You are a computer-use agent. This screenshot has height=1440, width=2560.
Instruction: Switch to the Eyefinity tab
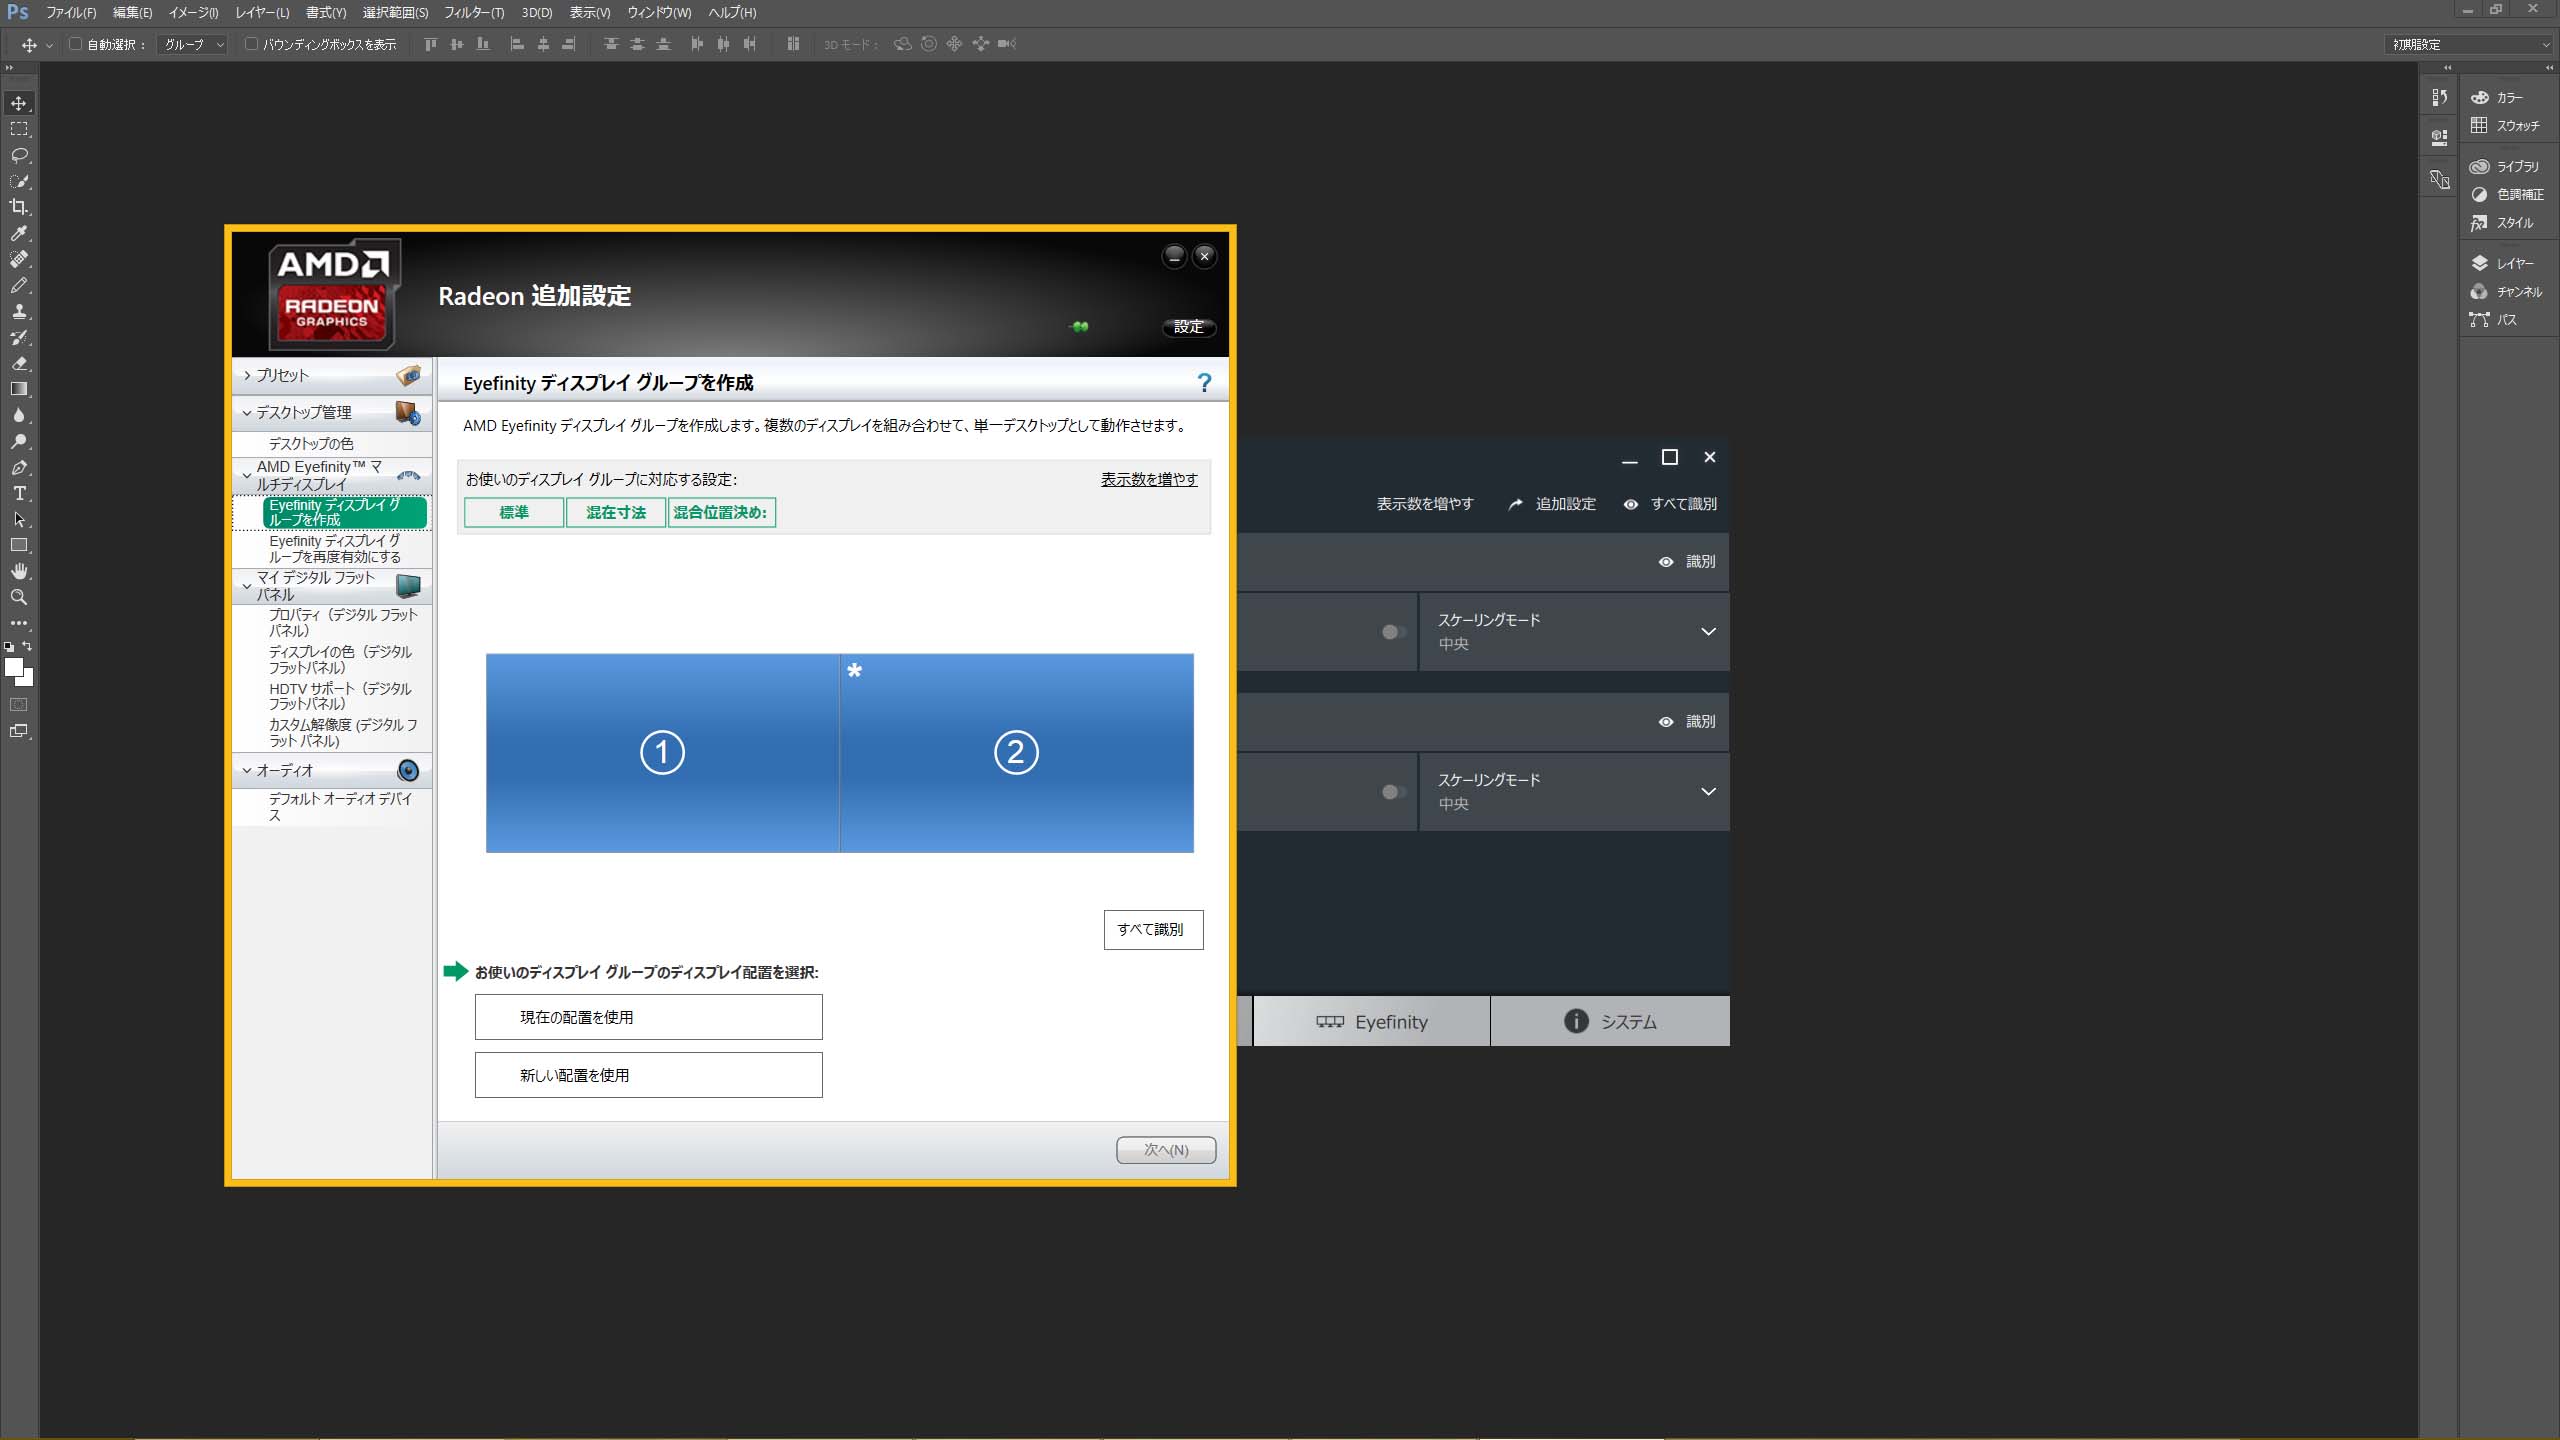pyautogui.click(x=1371, y=1022)
